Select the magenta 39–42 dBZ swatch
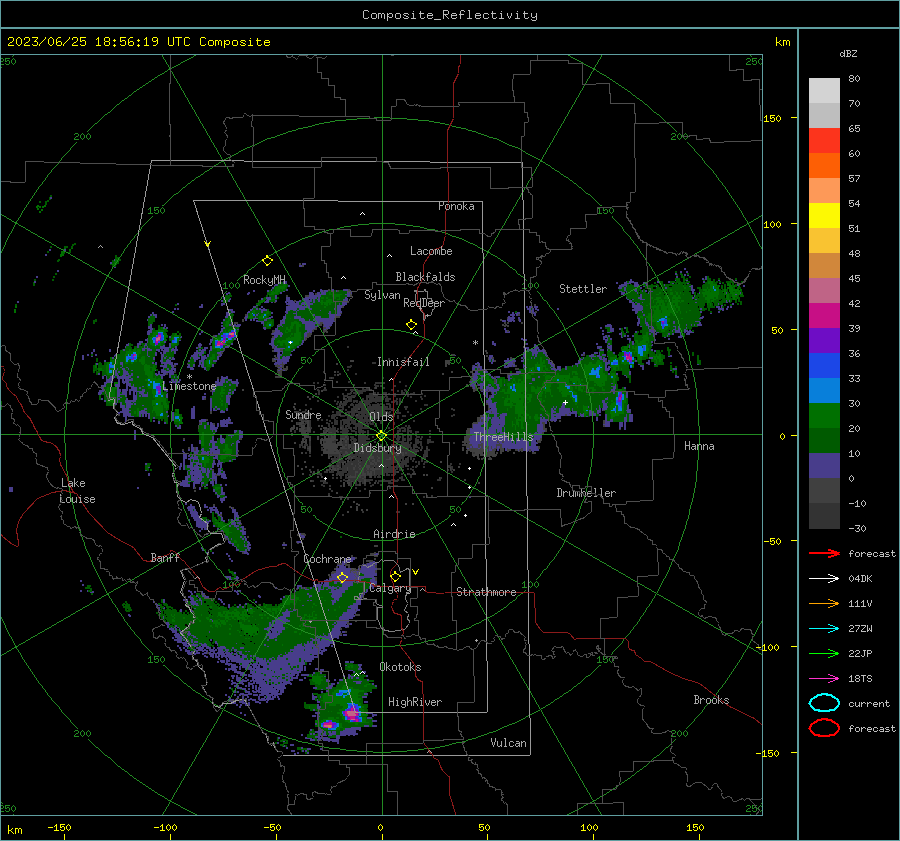 (x=824, y=316)
